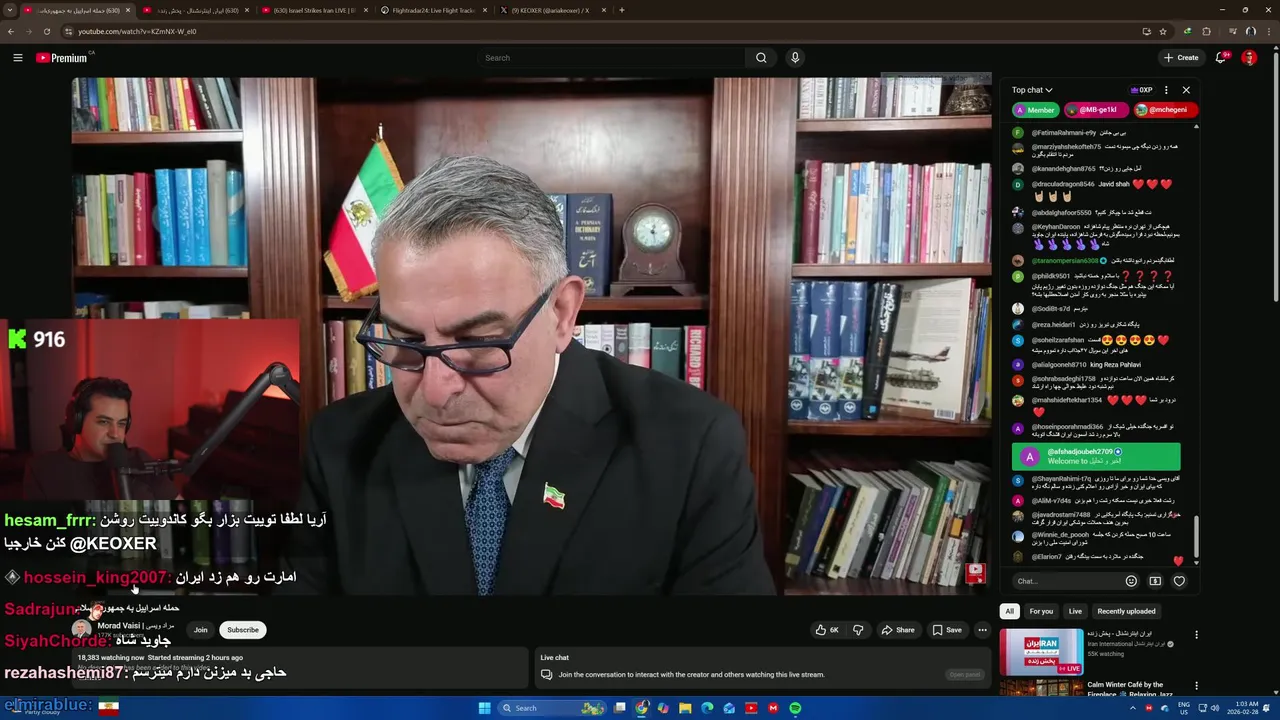Open the Morad Vaisi channel avatar
The width and height of the screenshot is (1280, 720).
[82, 629]
